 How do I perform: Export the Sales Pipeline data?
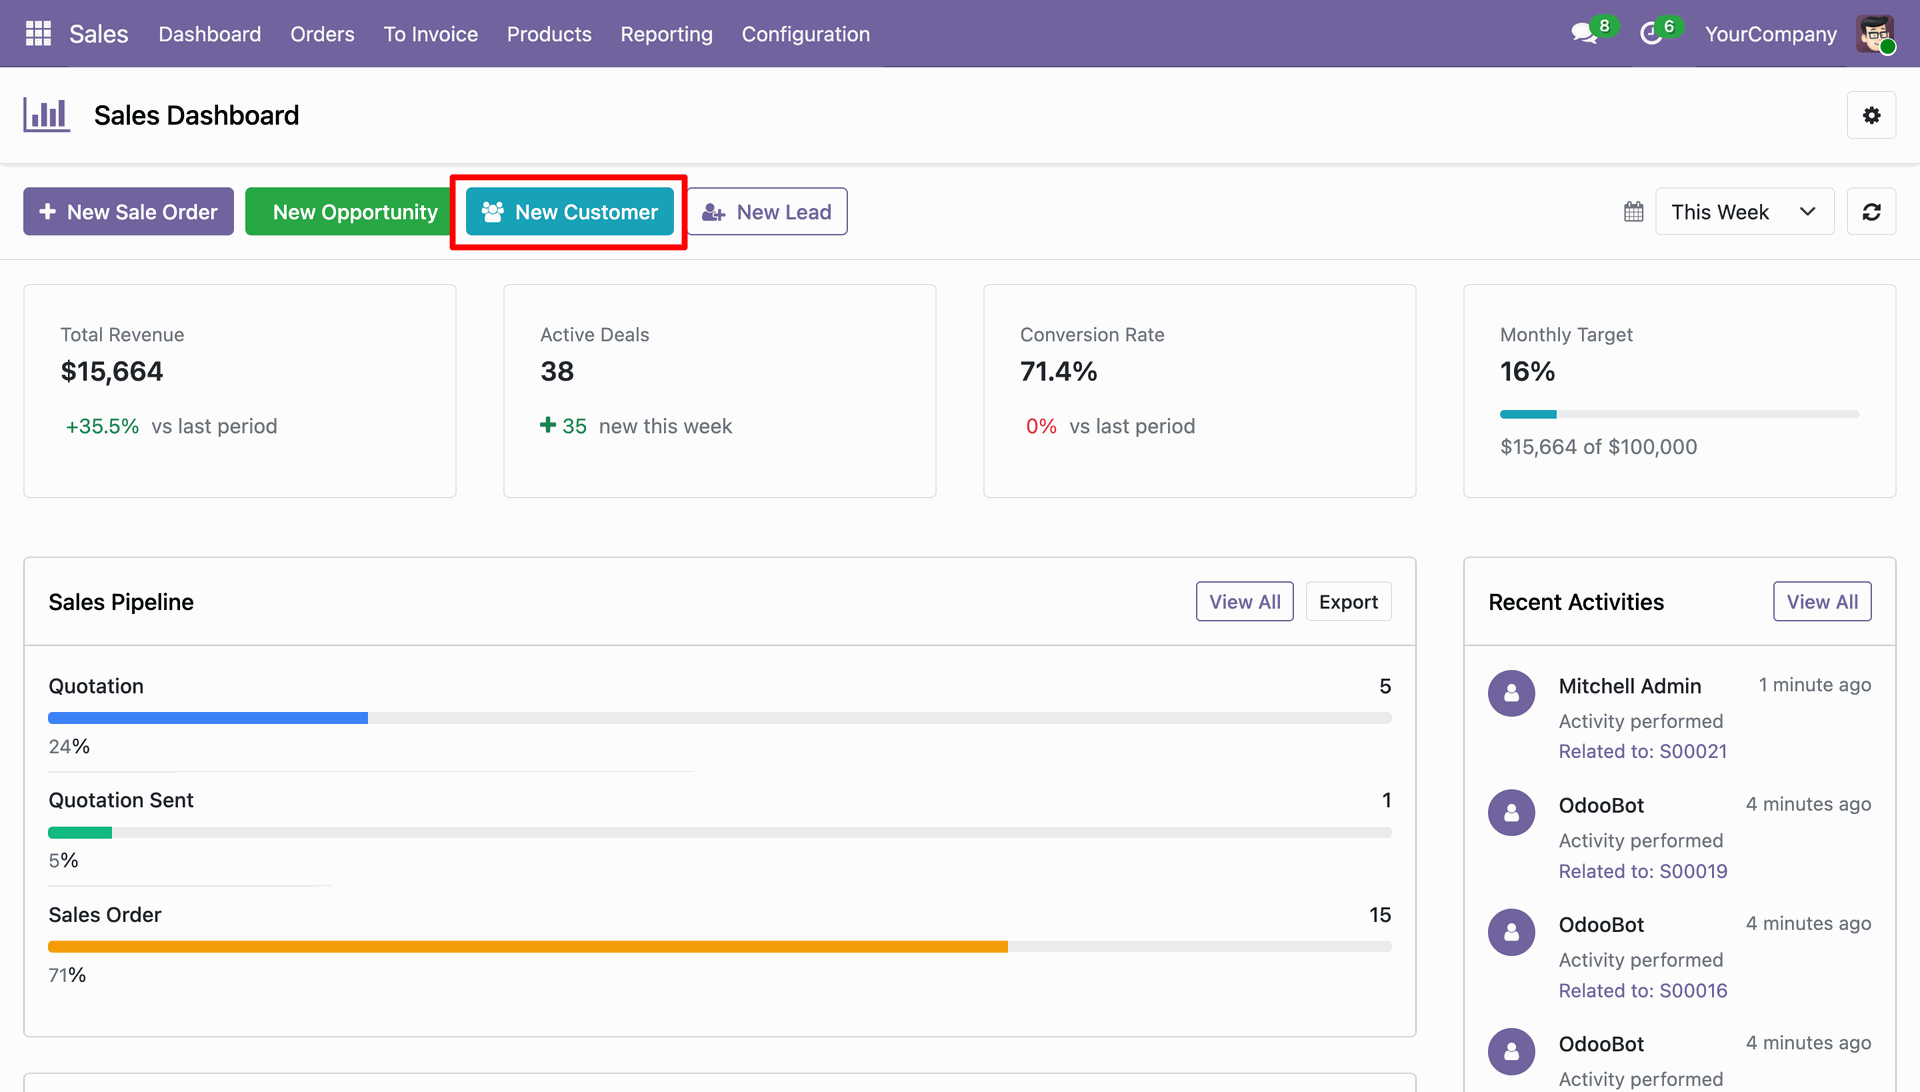pyautogui.click(x=1348, y=602)
